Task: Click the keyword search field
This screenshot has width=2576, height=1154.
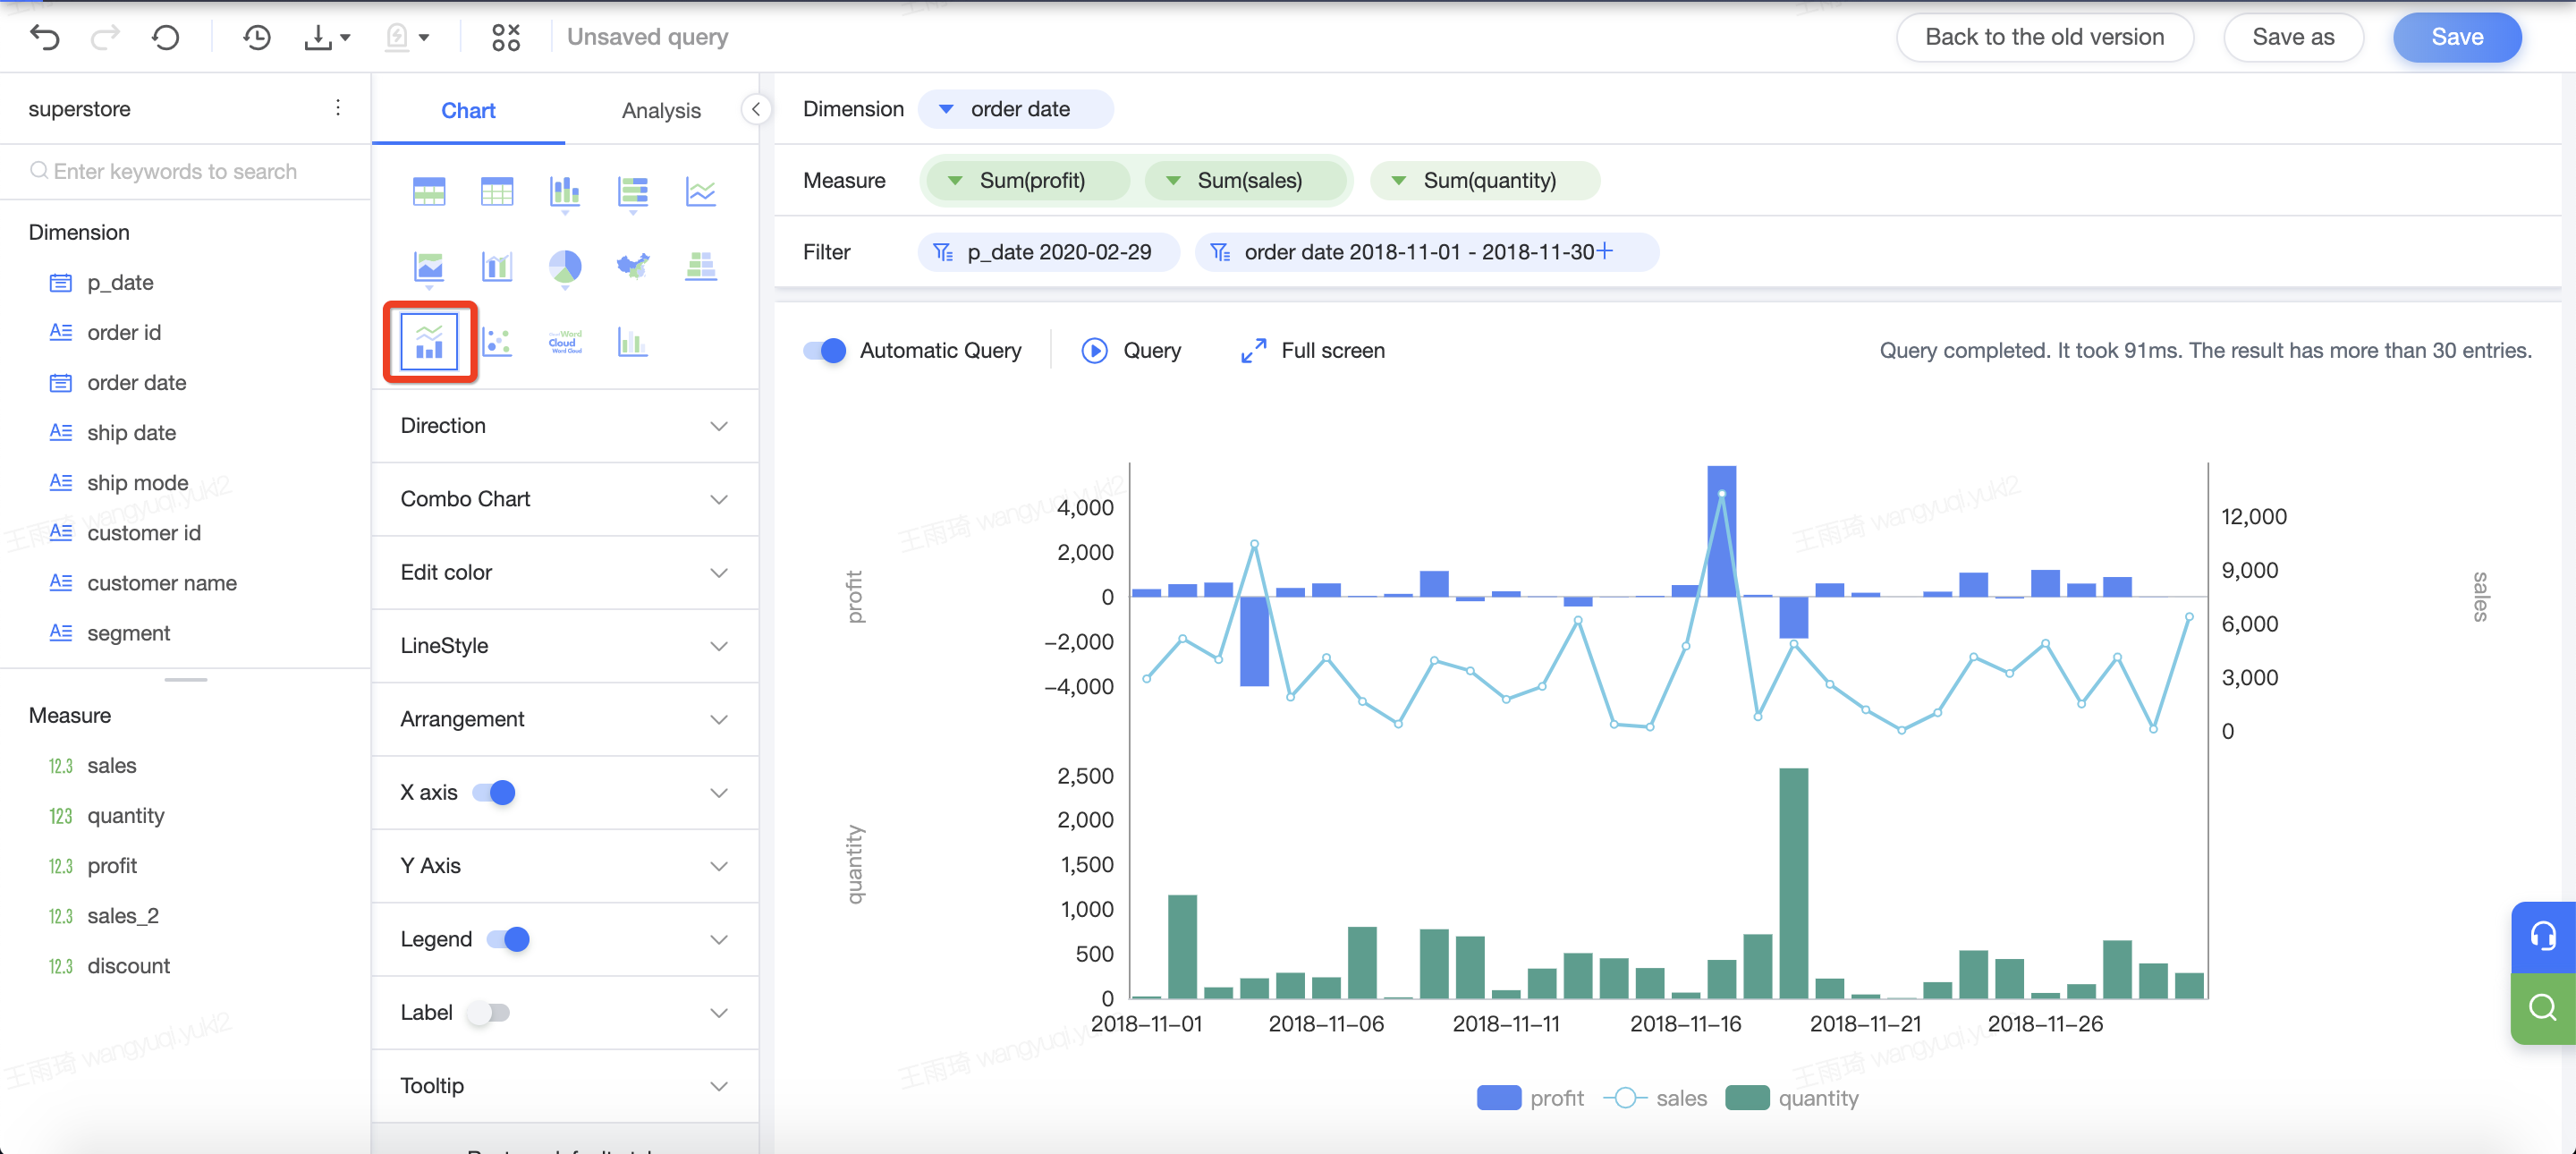Action: [x=186, y=171]
